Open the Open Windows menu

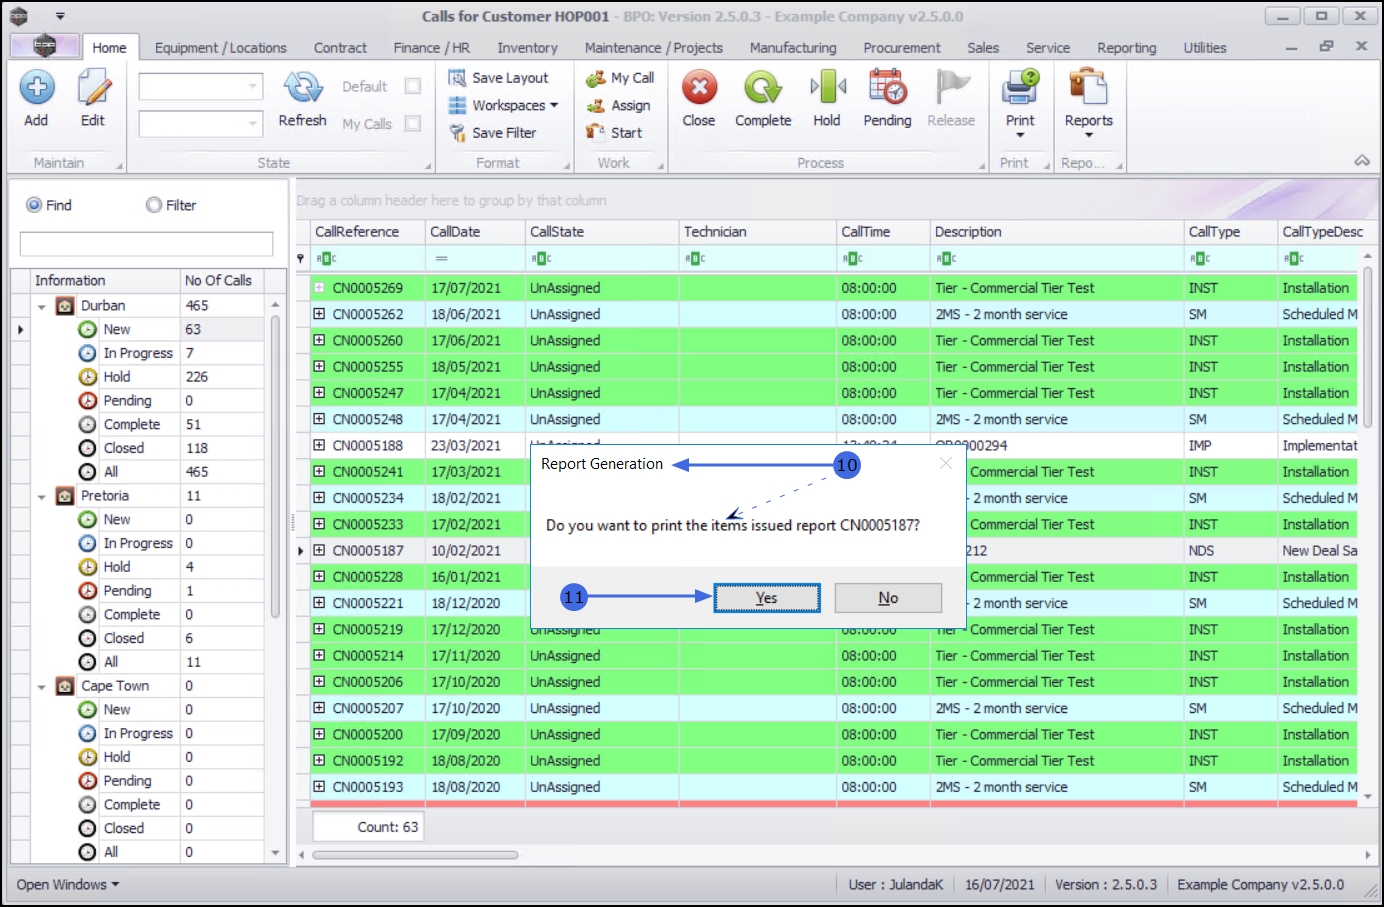68,885
